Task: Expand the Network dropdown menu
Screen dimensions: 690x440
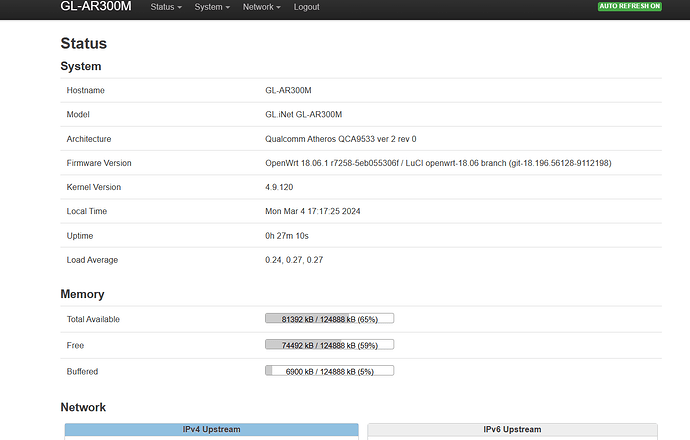Action: pos(261,7)
